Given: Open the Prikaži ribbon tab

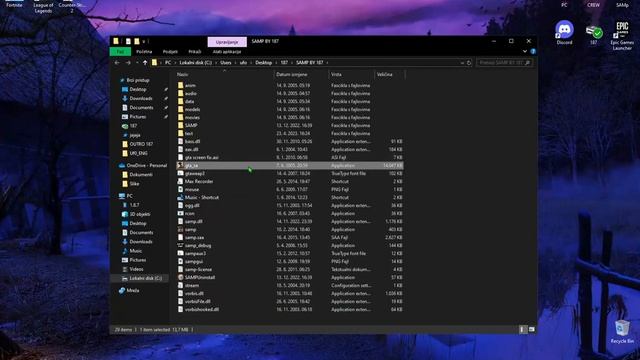Looking at the screenshot, I should pyautogui.click(x=195, y=52).
